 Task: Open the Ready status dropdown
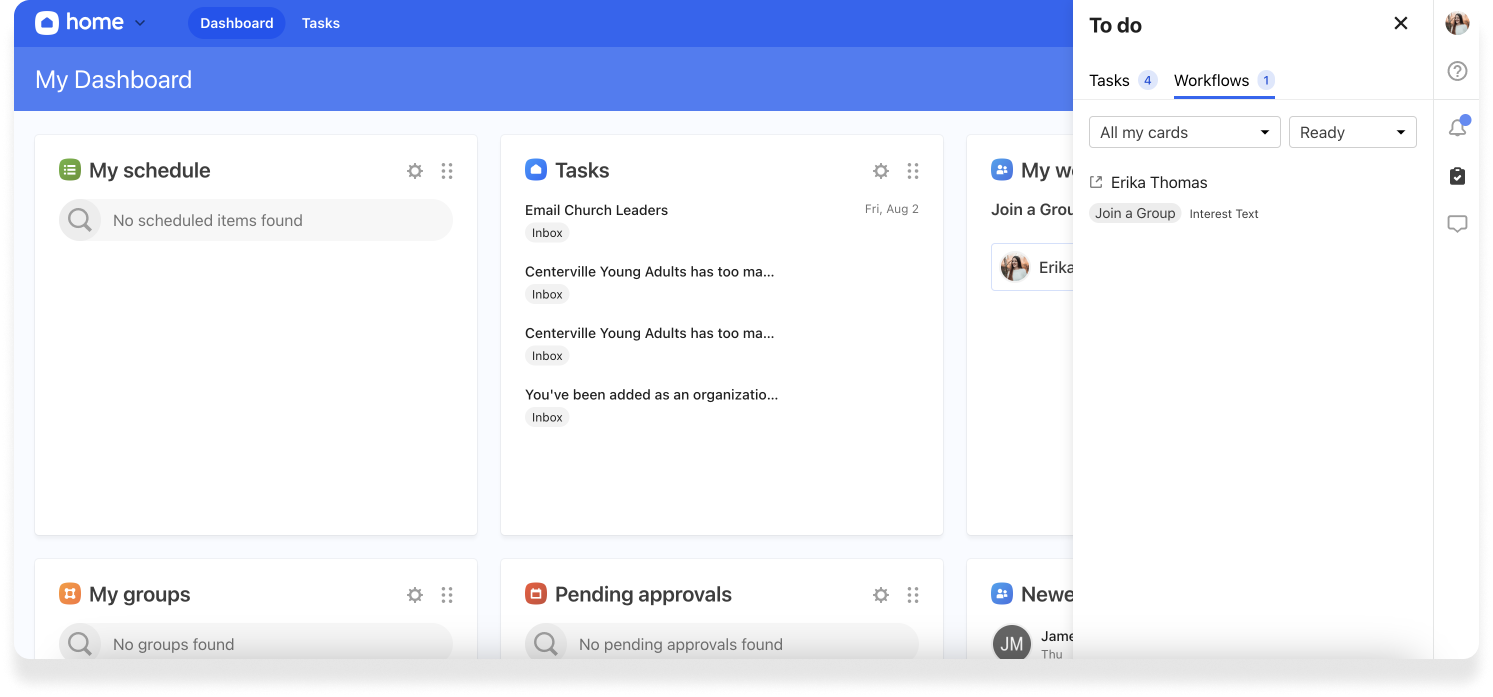pos(1352,132)
